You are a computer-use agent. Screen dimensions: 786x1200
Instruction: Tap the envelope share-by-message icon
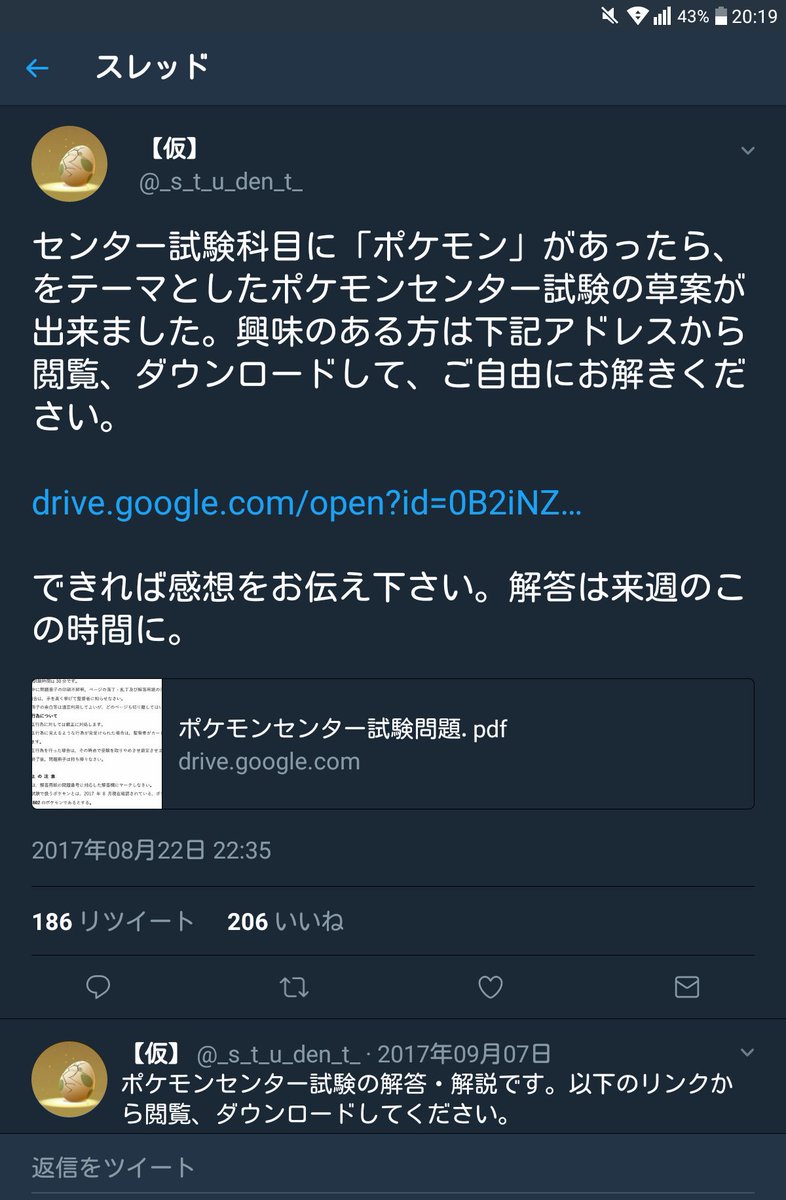[x=686, y=987]
